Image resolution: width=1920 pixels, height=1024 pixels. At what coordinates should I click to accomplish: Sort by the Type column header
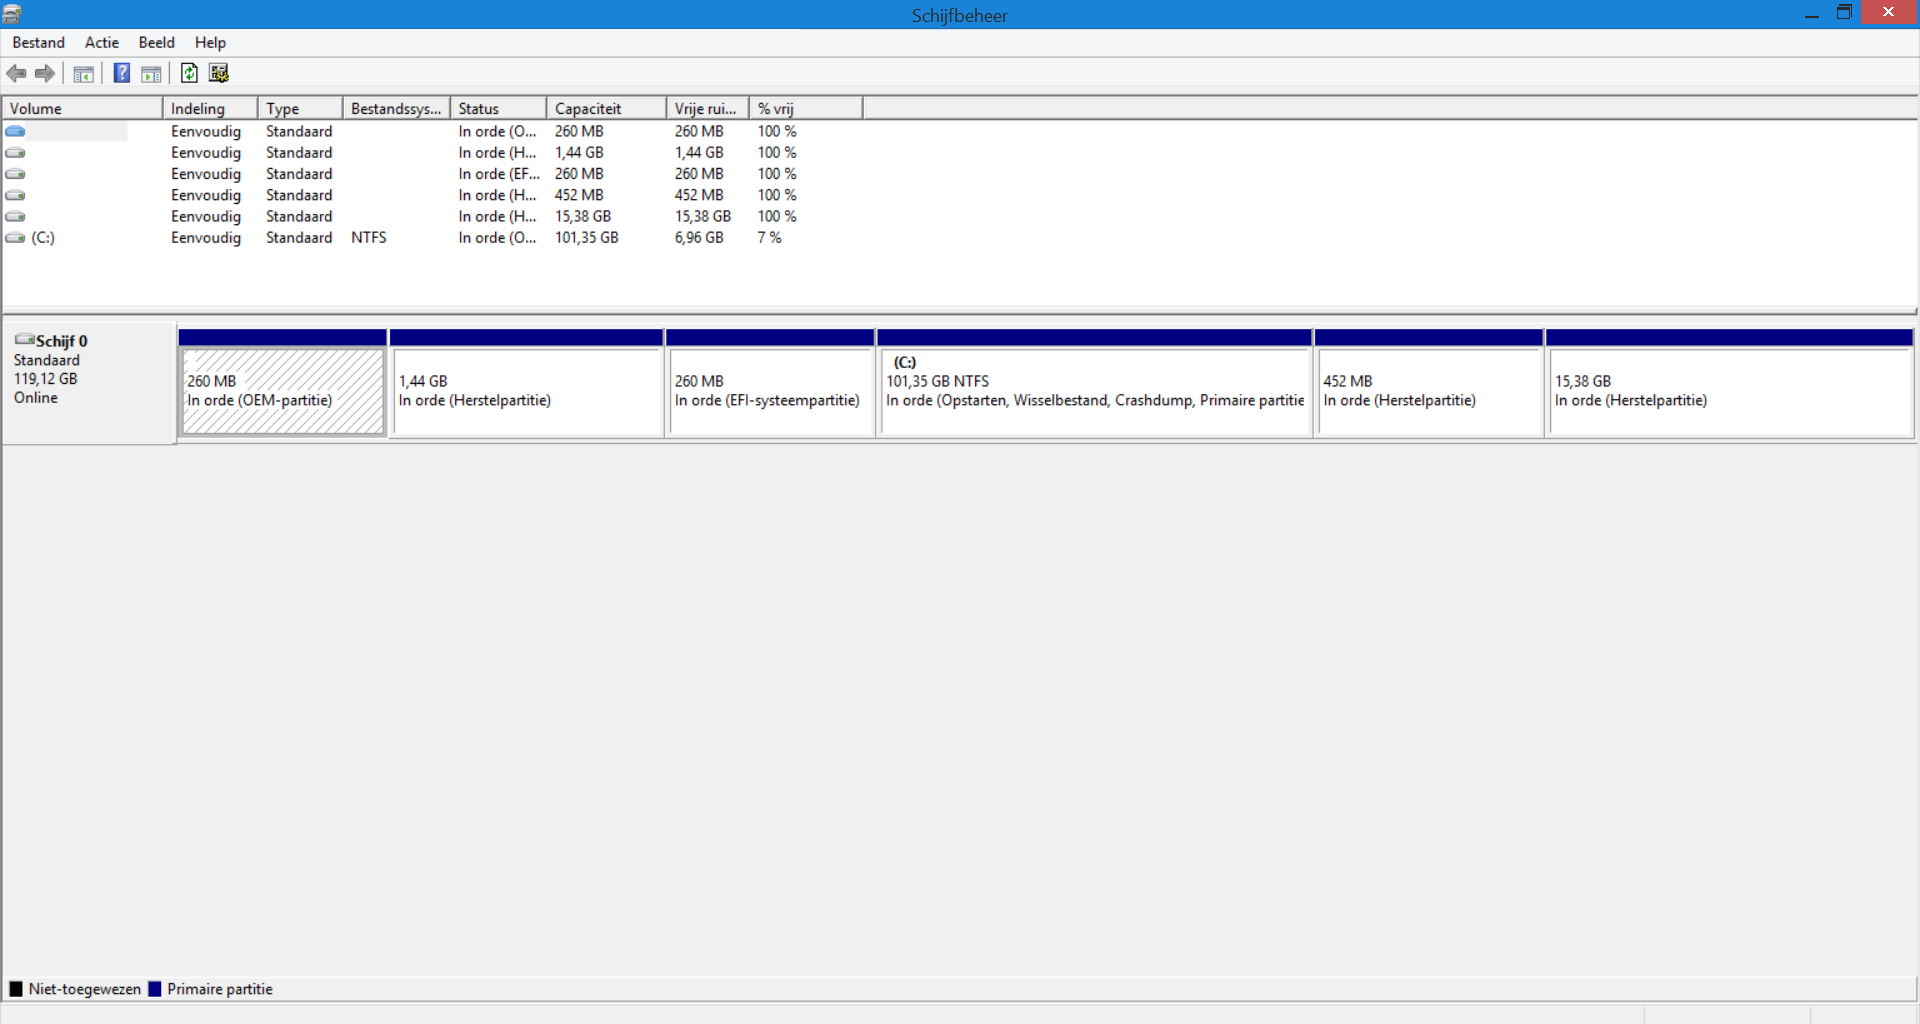coord(300,108)
